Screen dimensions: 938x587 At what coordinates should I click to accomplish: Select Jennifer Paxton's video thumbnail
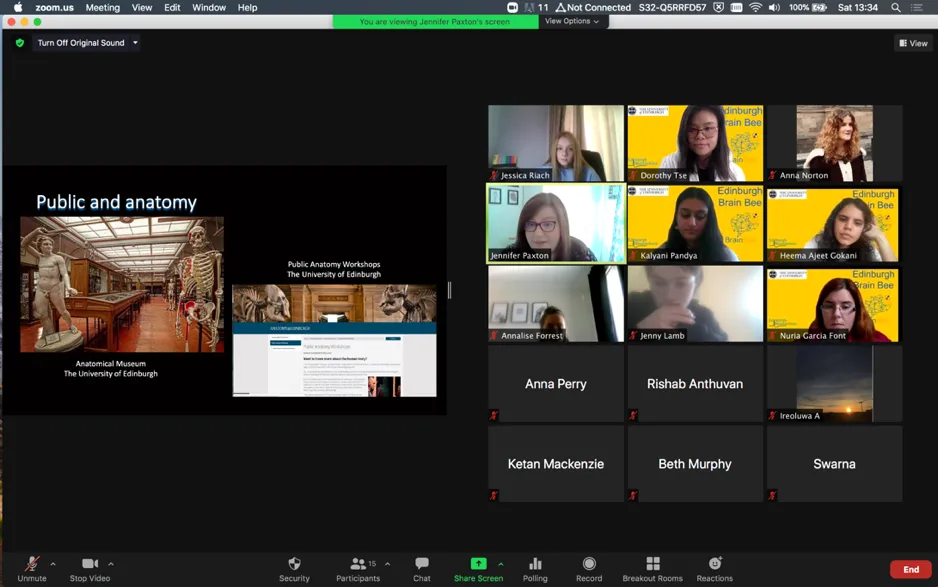click(x=555, y=223)
